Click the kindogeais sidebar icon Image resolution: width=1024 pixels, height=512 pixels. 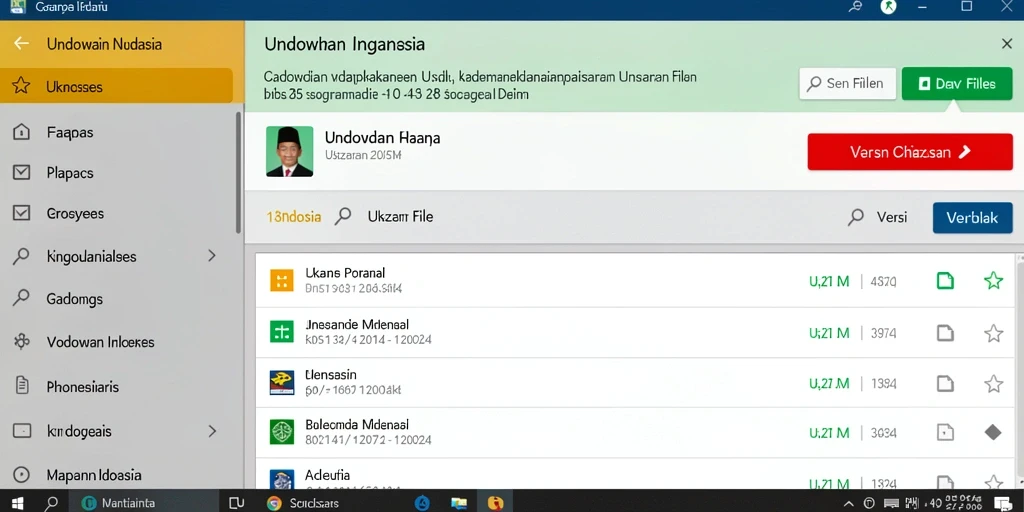[22, 431]
